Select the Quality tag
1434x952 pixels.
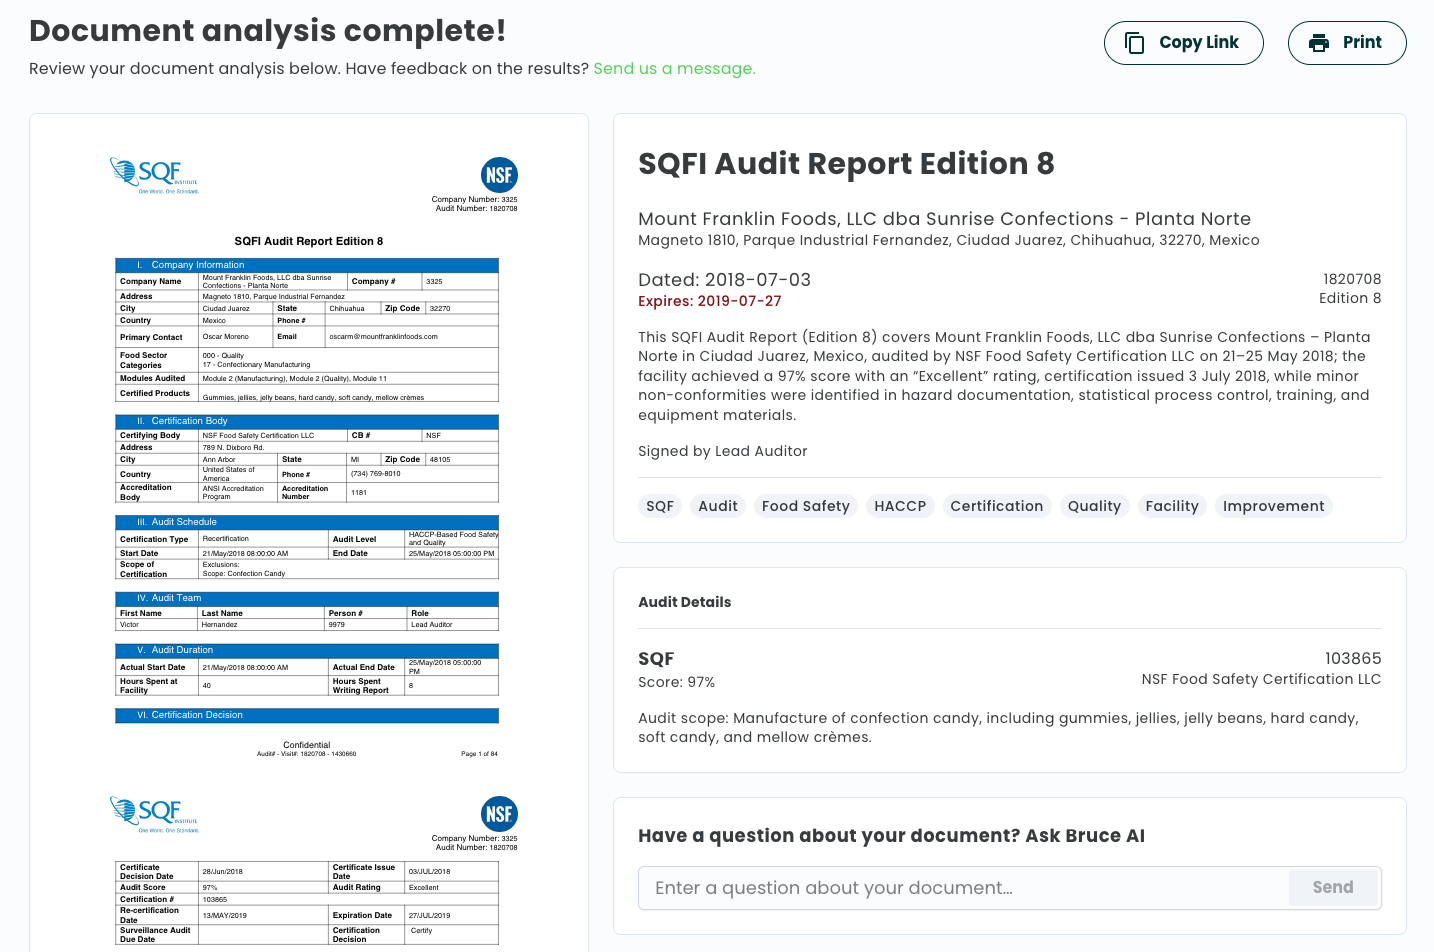1094,506
